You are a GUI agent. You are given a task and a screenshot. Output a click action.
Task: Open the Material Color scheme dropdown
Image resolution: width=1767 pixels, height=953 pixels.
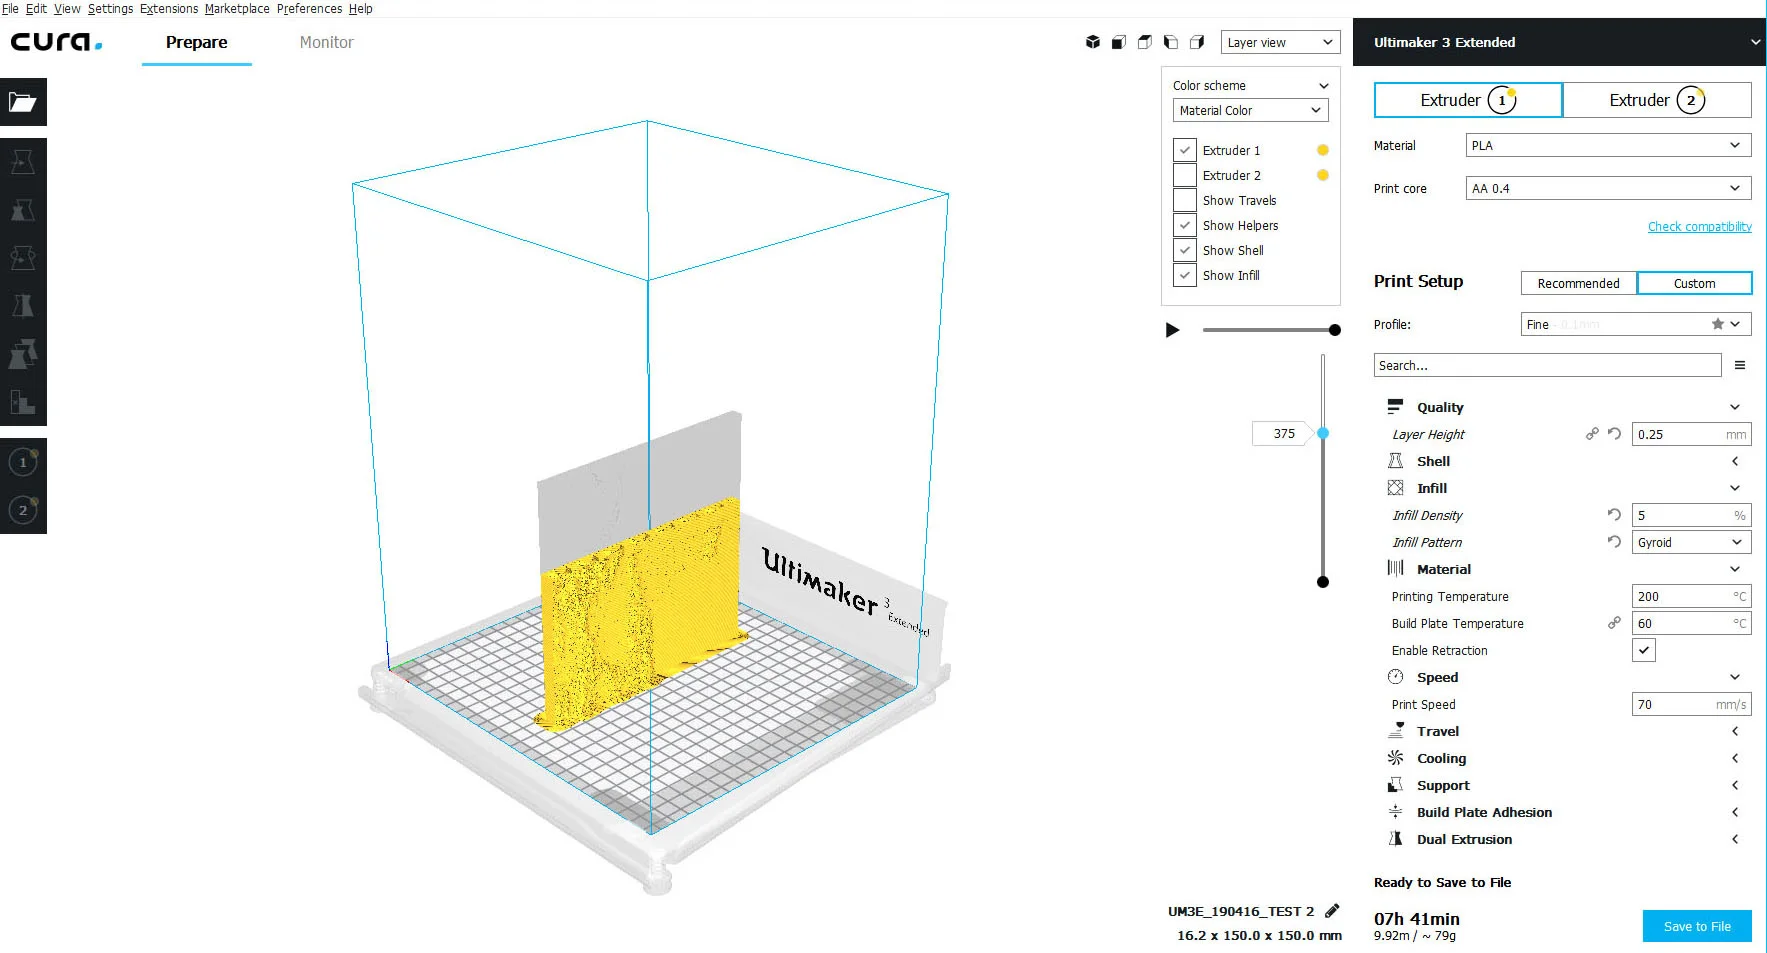pyautogui.click(x=1250, y=110)
